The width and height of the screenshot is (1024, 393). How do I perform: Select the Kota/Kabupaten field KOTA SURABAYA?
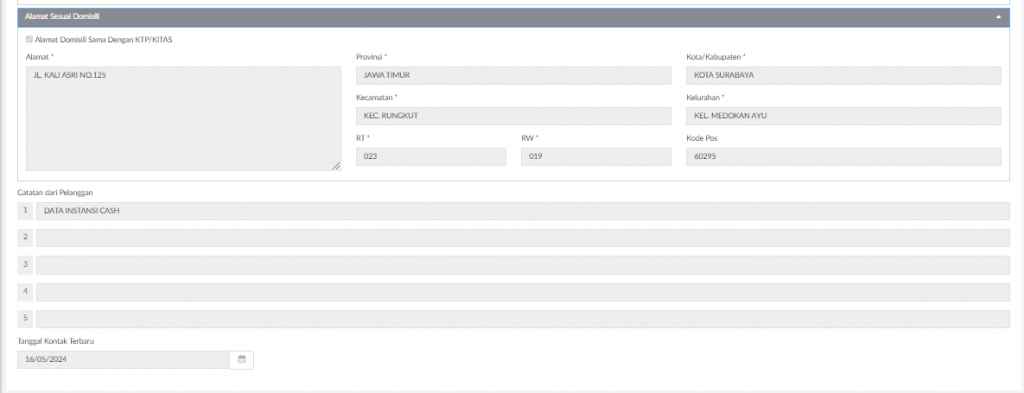coord(844,75)
